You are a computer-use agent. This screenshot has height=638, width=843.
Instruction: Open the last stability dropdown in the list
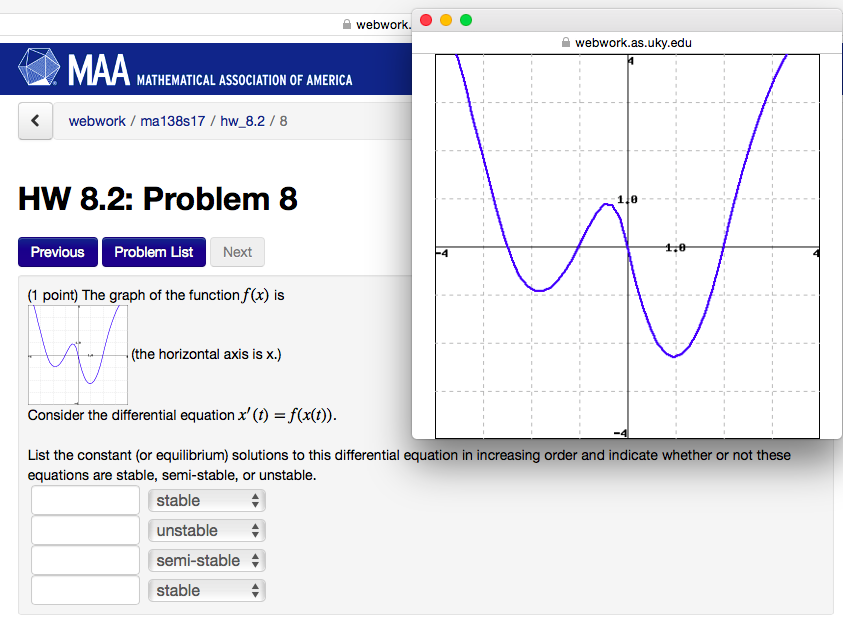click(x=206, y=590)
